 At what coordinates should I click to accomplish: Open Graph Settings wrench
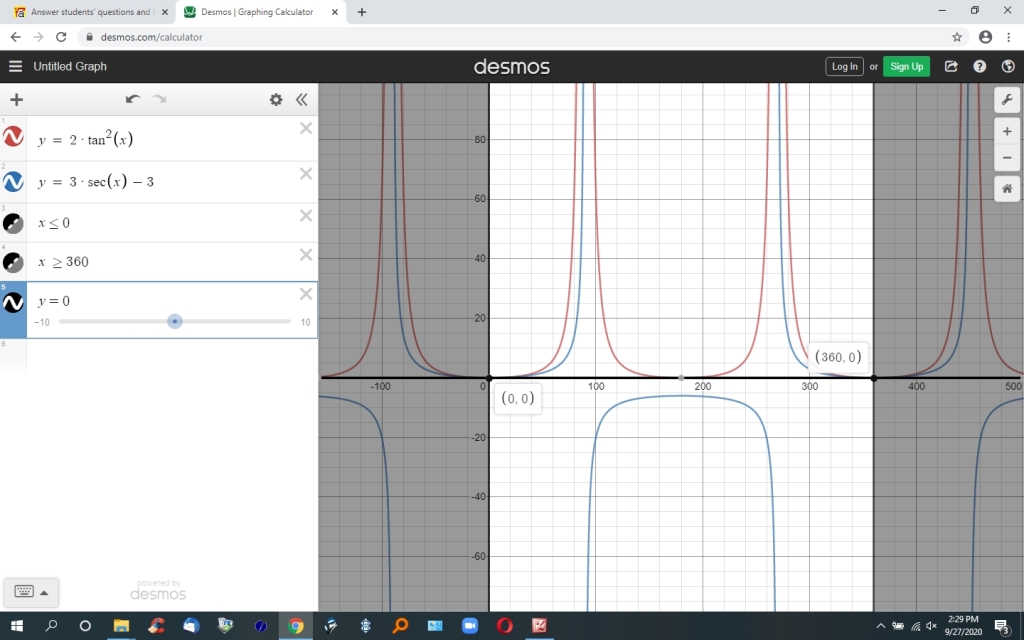tap(1007, 99)
